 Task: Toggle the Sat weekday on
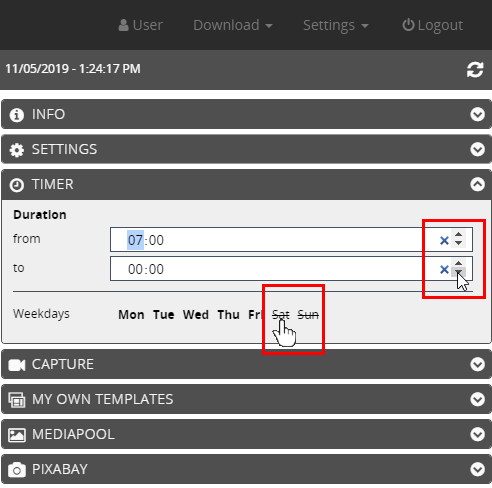coord(281,315)
